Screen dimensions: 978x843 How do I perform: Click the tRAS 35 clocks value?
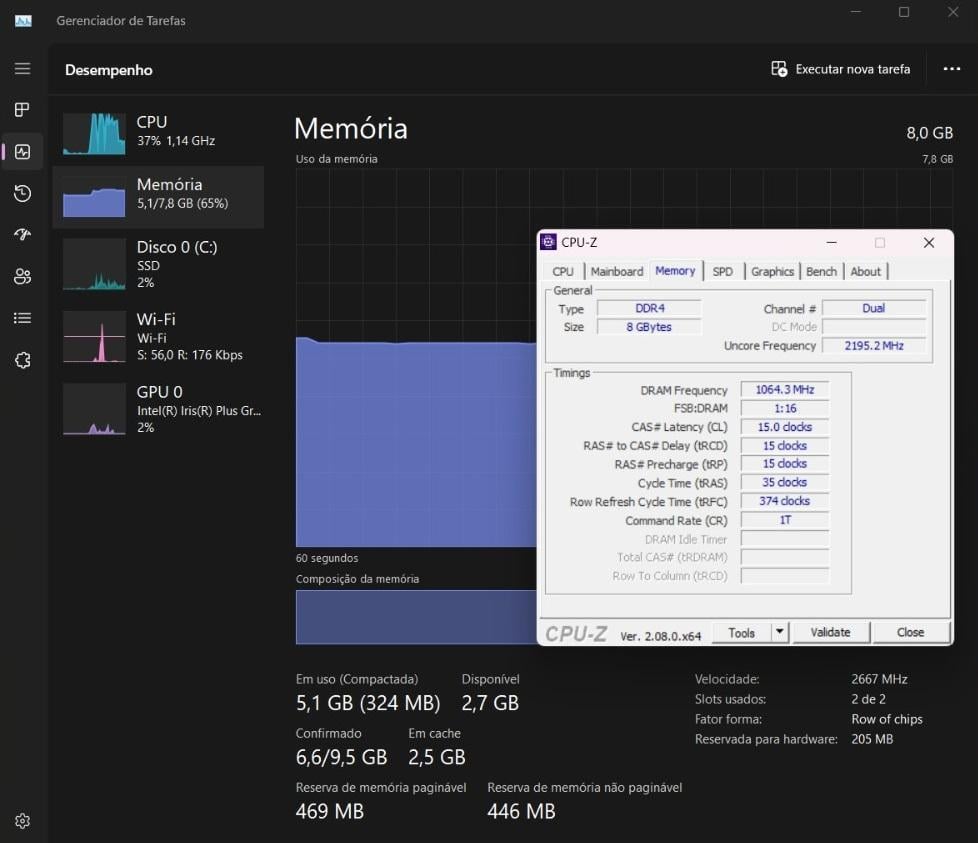(785, 483)
